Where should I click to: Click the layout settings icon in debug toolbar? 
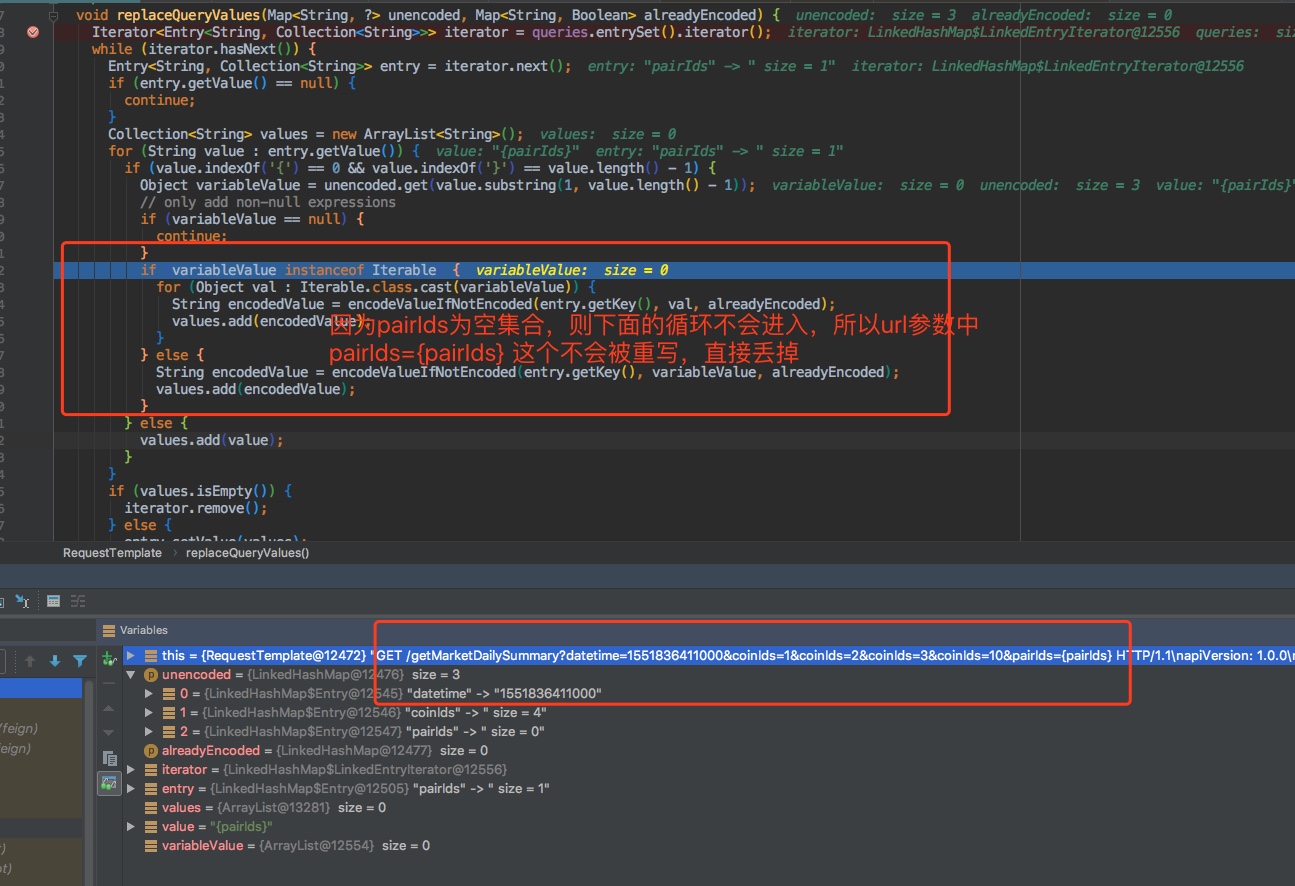point(76,601)
